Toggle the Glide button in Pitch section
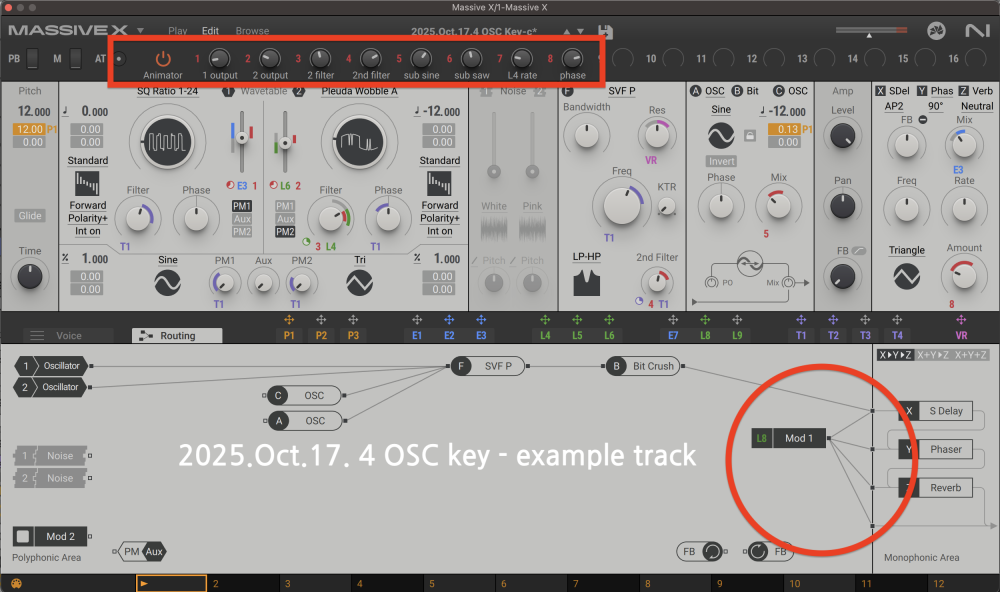This screenshot has width=1000, height=592. [x=30, y=216]
